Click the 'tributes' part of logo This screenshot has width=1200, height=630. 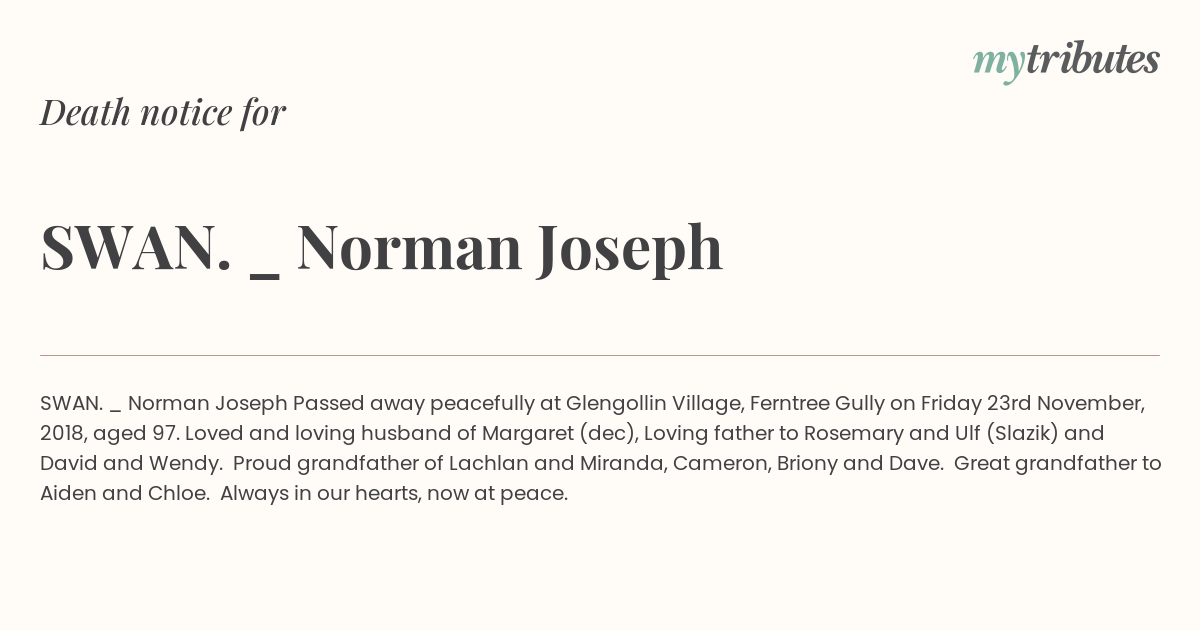1093,59
